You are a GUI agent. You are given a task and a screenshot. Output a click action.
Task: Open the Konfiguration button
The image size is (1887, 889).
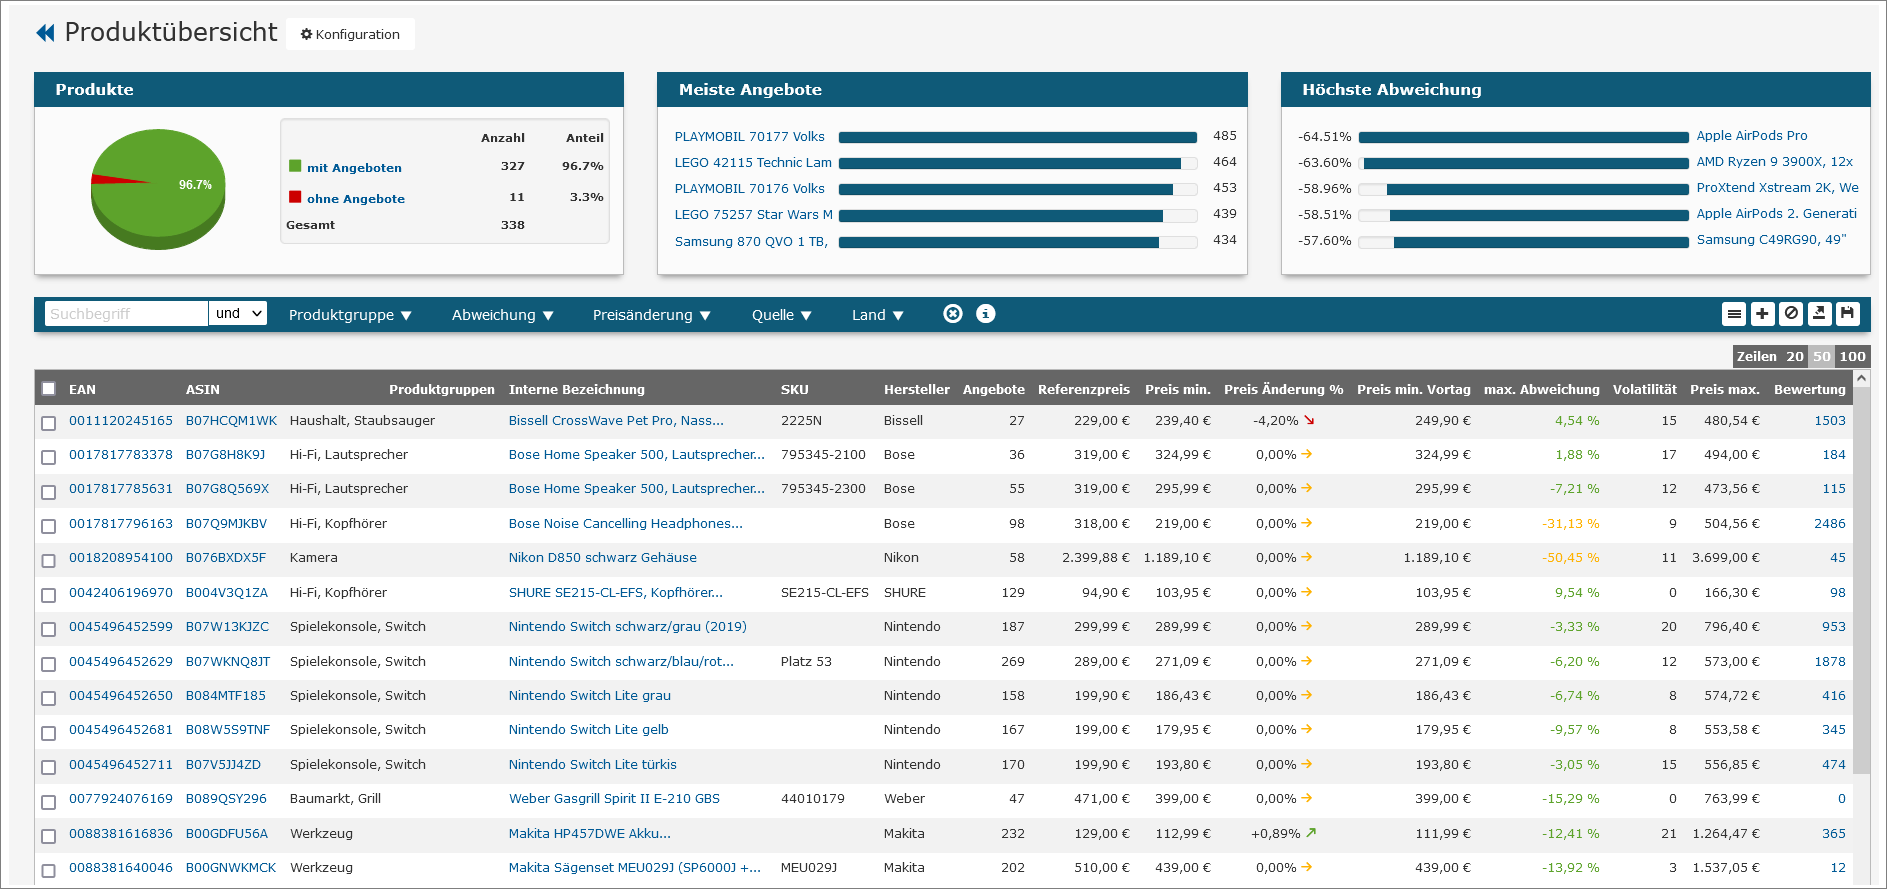[x=350, y=34]
